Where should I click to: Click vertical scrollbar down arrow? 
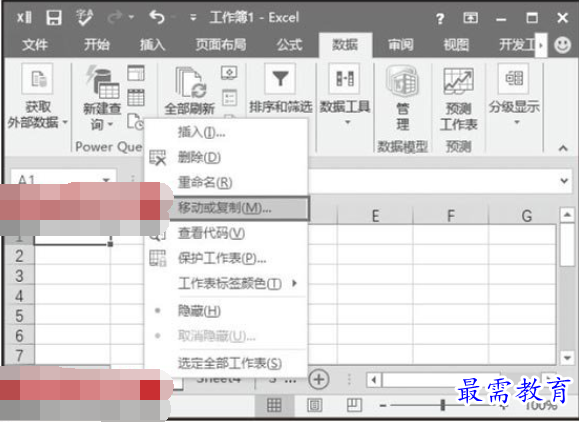click(x=567, y=357)
